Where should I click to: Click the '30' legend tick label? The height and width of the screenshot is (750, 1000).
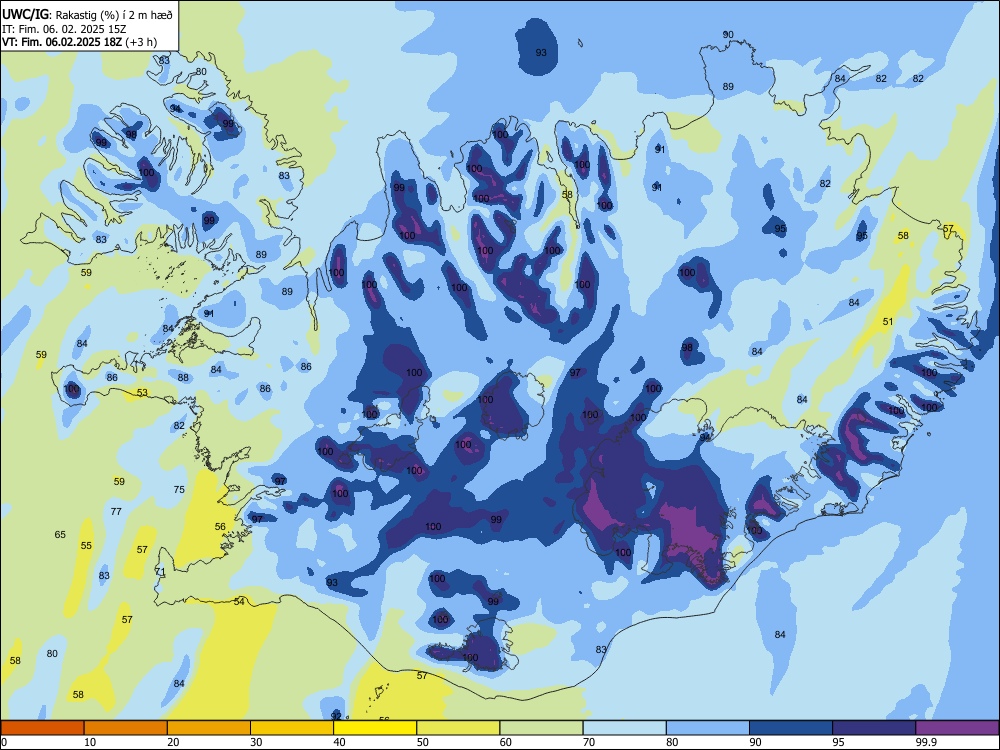click(x=256, y=742)
